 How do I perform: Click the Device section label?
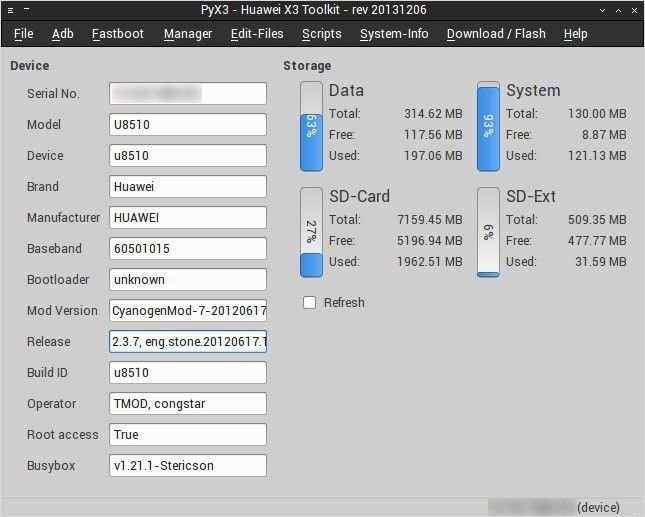pyautogui.click(x=30, y=66)
